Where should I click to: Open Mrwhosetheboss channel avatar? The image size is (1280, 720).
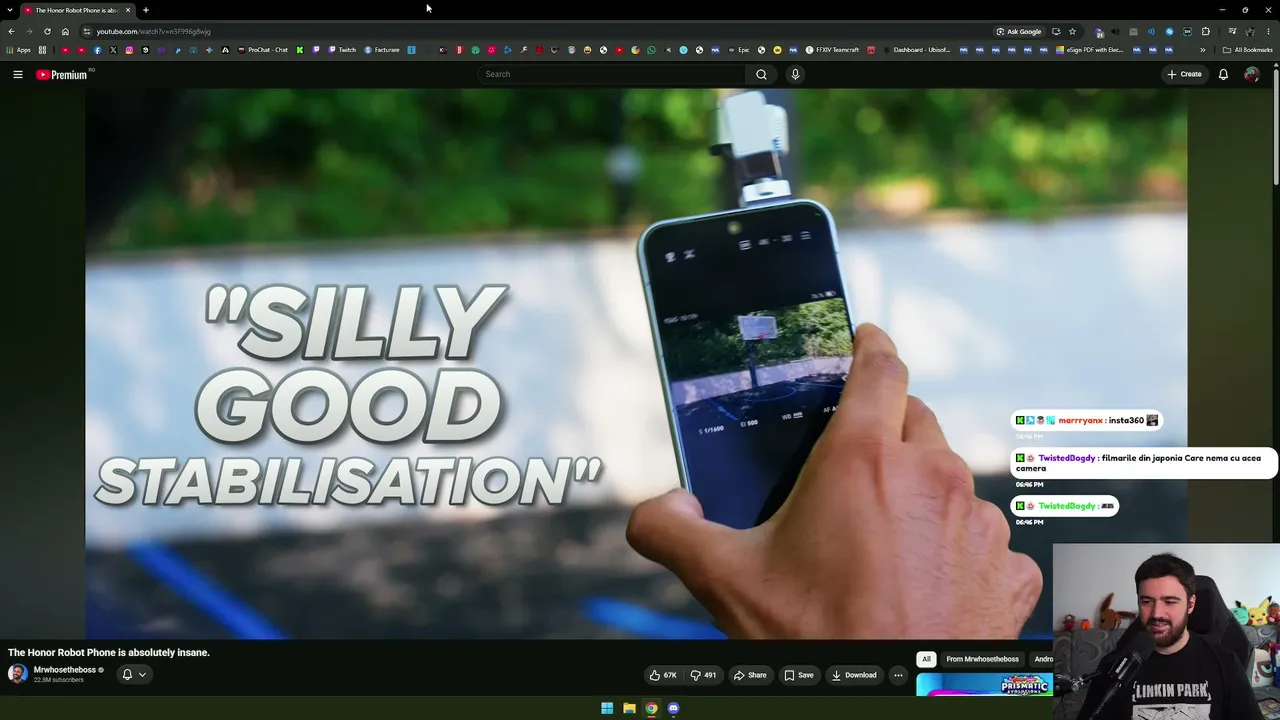[18, 673]
